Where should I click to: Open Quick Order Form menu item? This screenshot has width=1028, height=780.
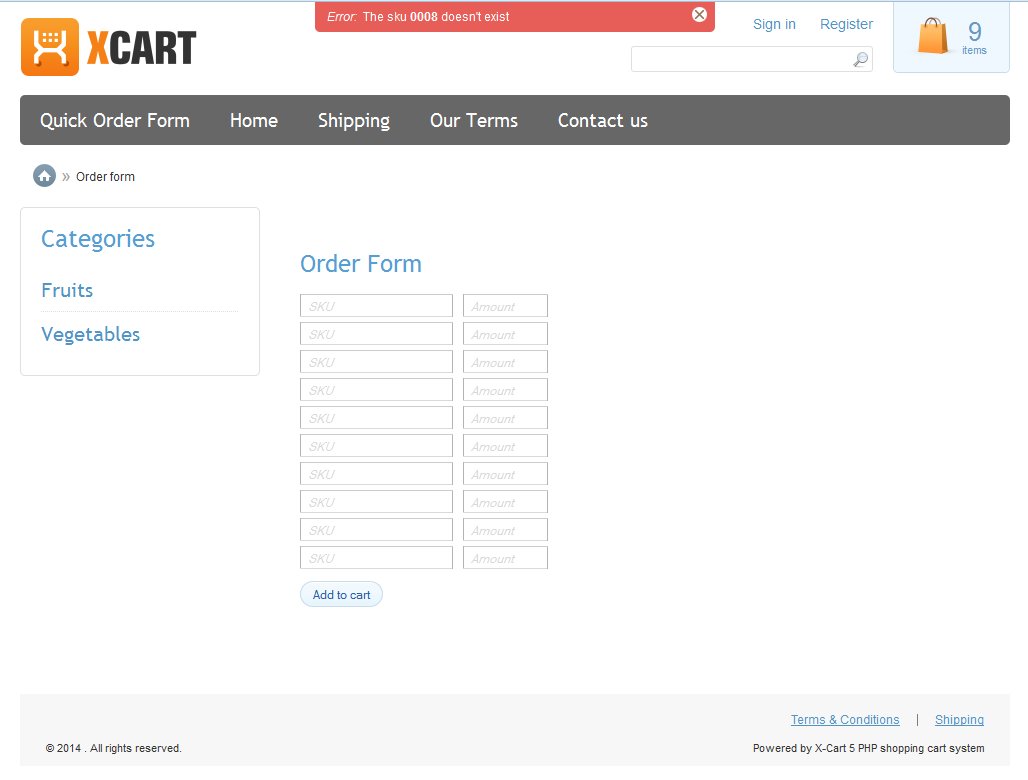point(115,121)
